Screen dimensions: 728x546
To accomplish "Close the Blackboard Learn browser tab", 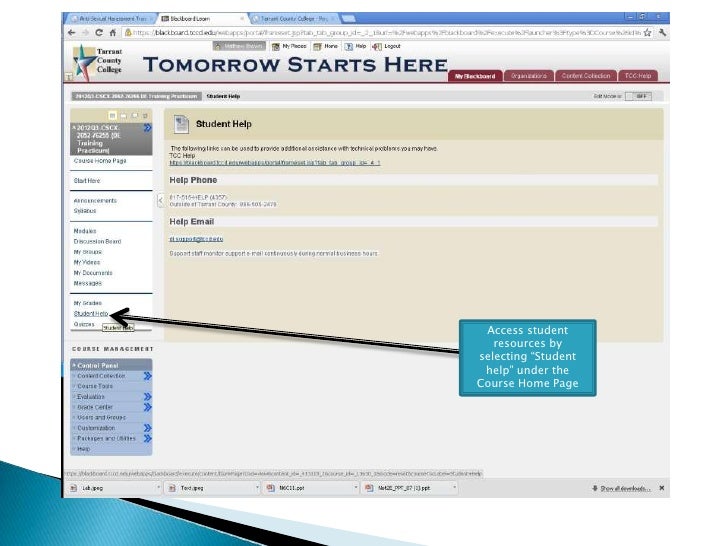I will [242, 19].
